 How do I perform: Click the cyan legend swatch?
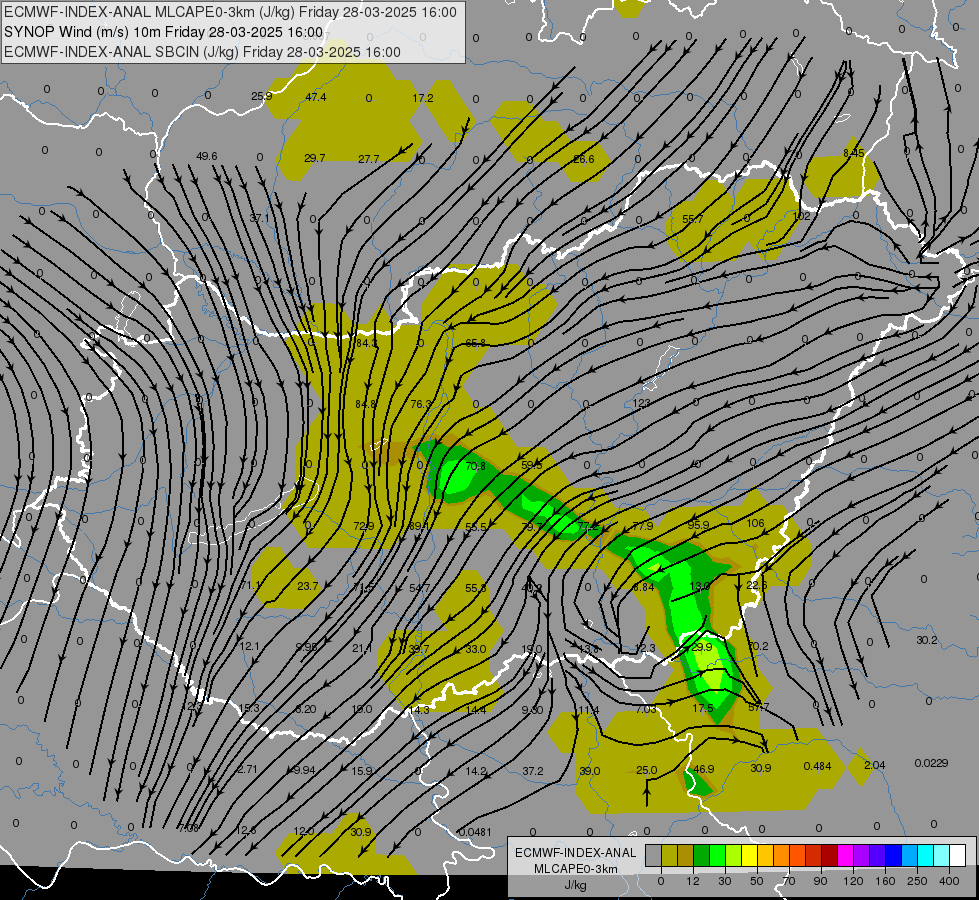[925, 856]
